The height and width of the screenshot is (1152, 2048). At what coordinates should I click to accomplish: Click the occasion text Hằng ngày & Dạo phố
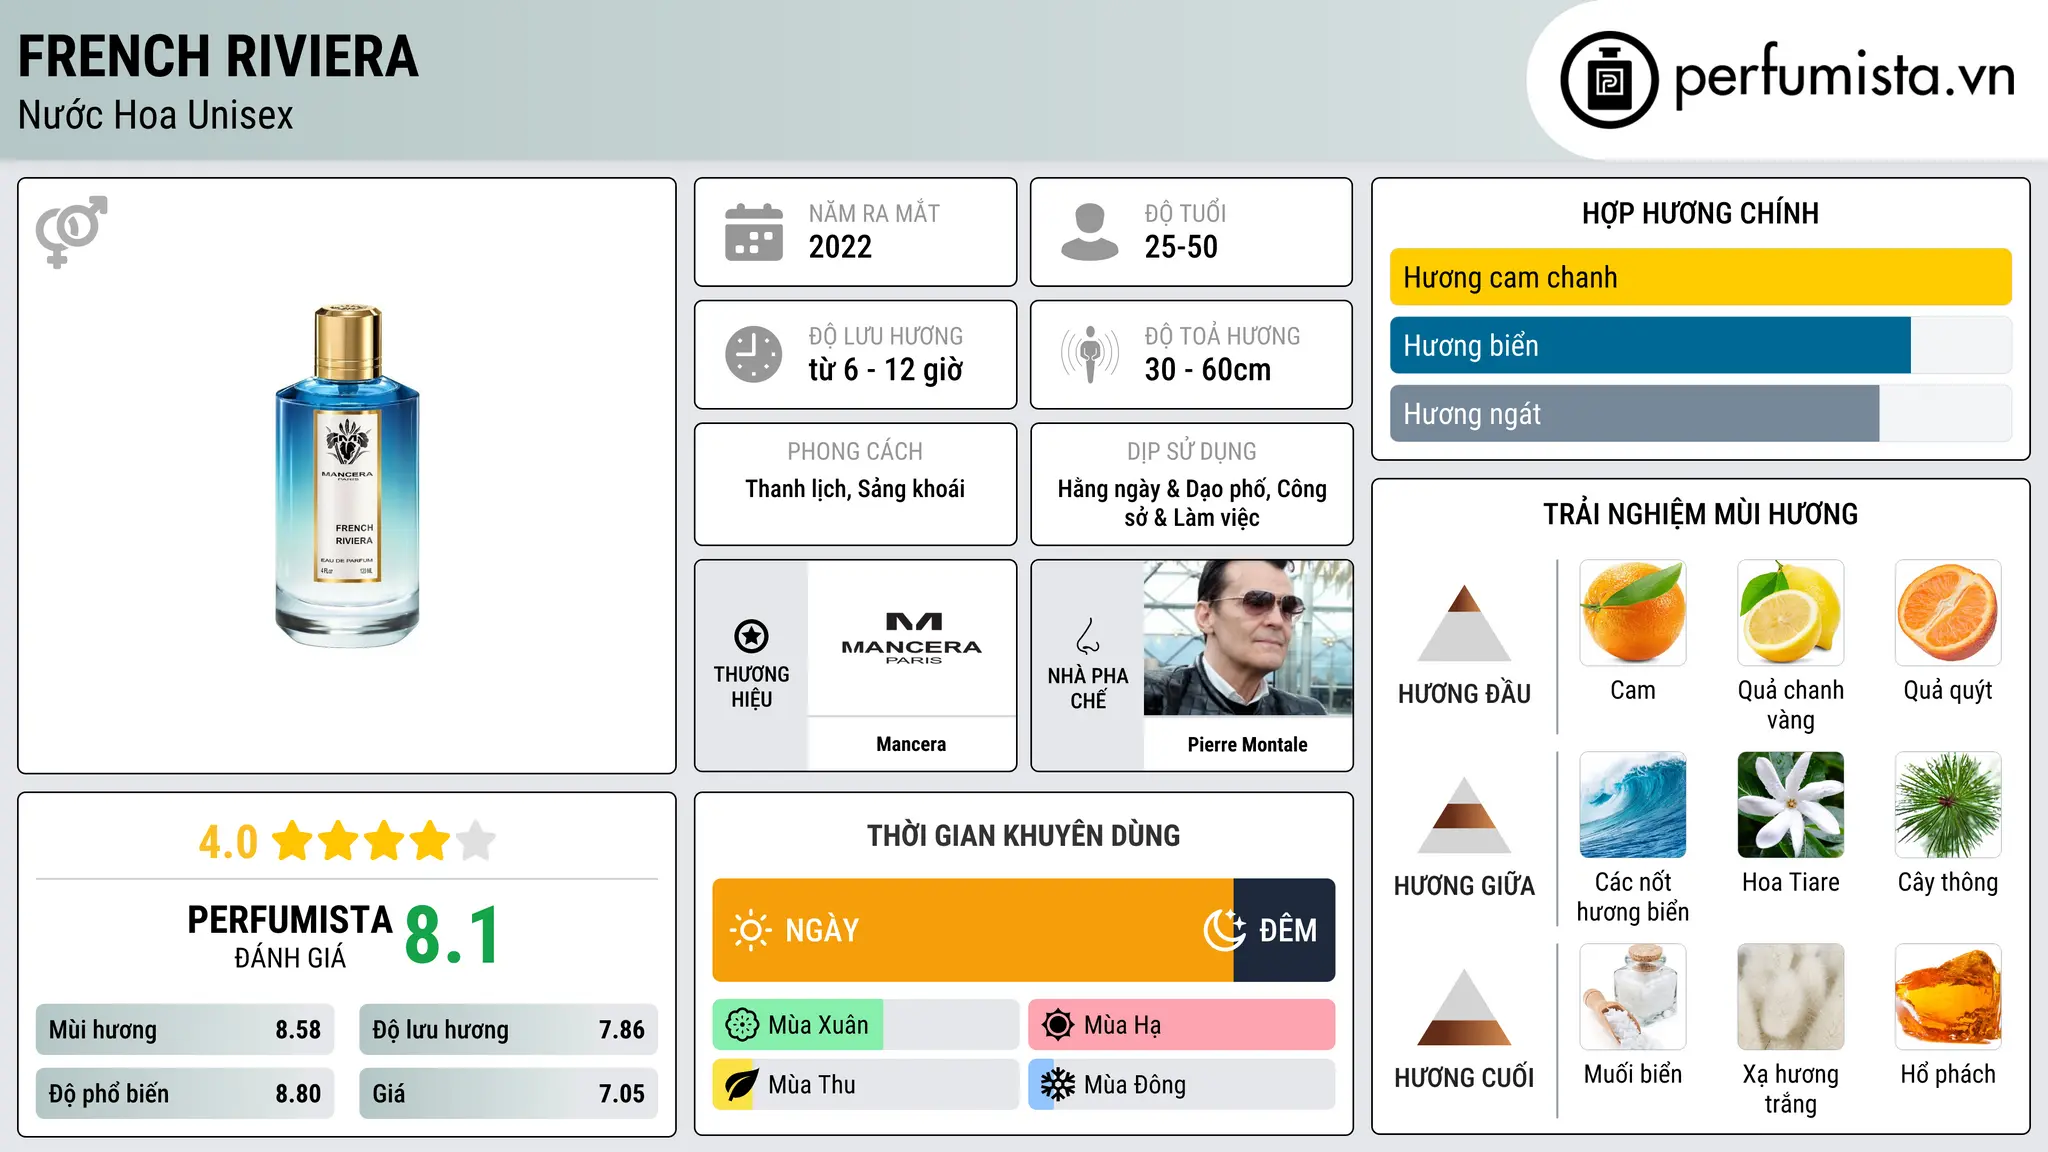tap(1192, 503)
